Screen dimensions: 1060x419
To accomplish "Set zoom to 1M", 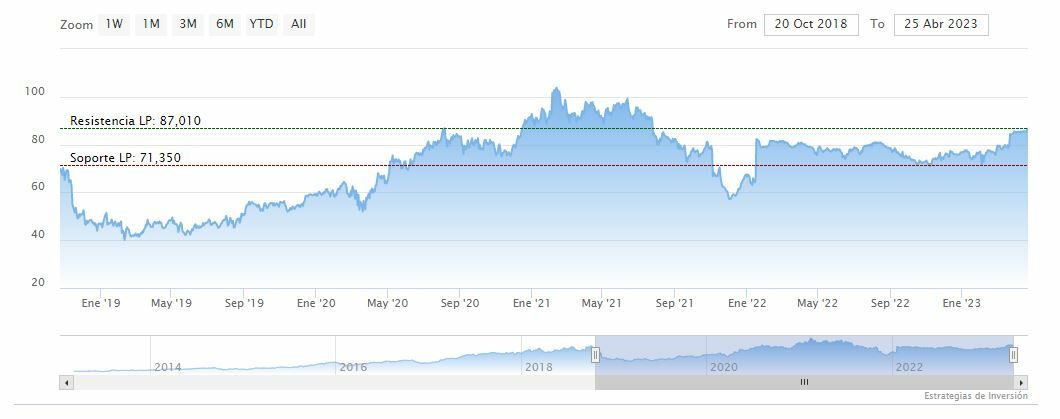I will 151,24.
